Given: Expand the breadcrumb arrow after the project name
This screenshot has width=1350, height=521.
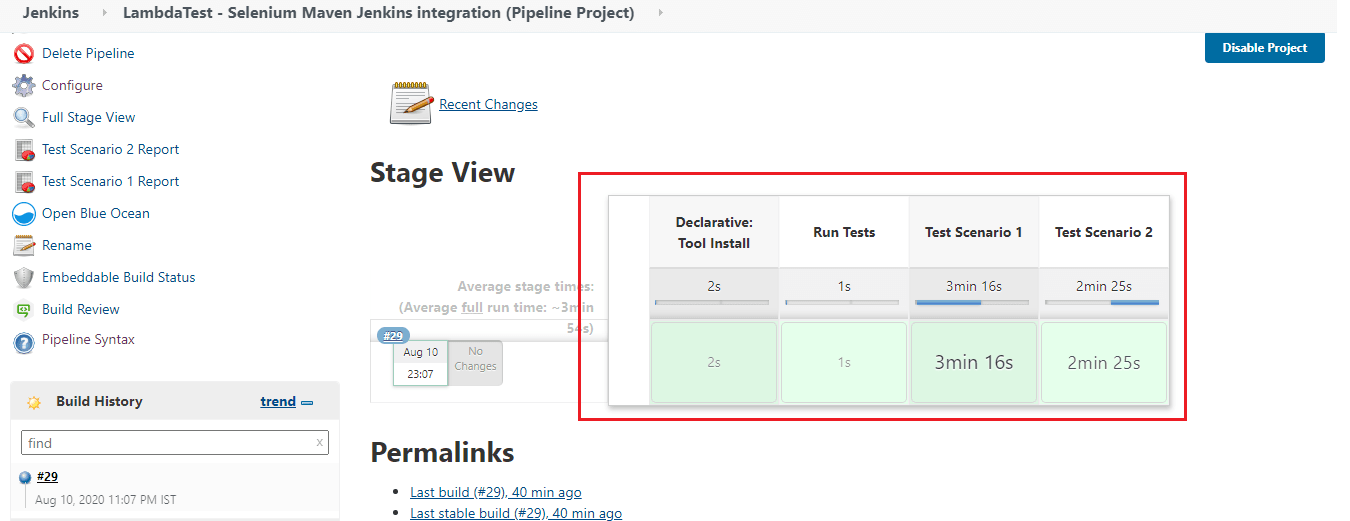Looking at the screenshot, I should 659,13.
